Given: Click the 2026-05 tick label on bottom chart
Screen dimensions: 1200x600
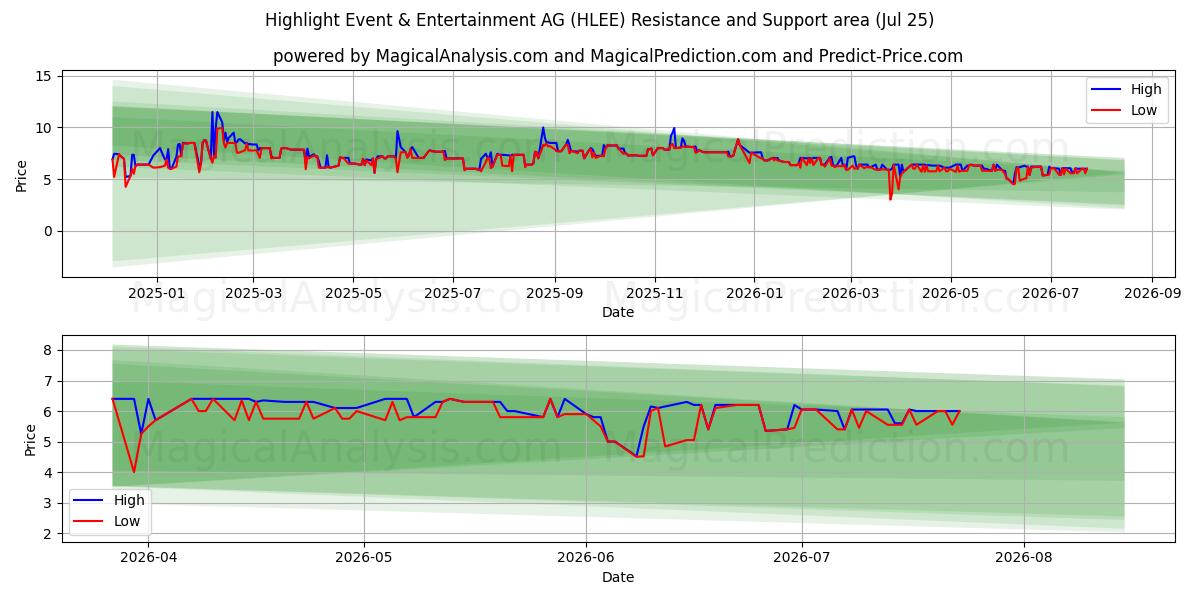Looking at the screenshot, I should pos(364,559).
